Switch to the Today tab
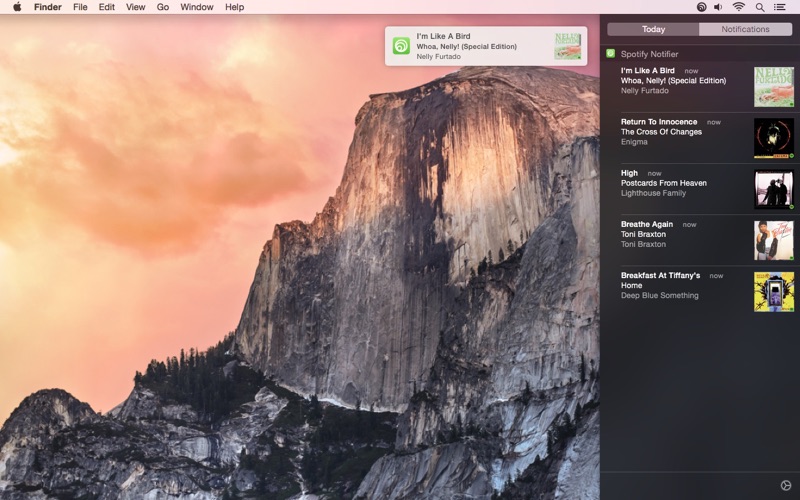The height and width of the screenshot is (500, 800). tap(653, 29)
